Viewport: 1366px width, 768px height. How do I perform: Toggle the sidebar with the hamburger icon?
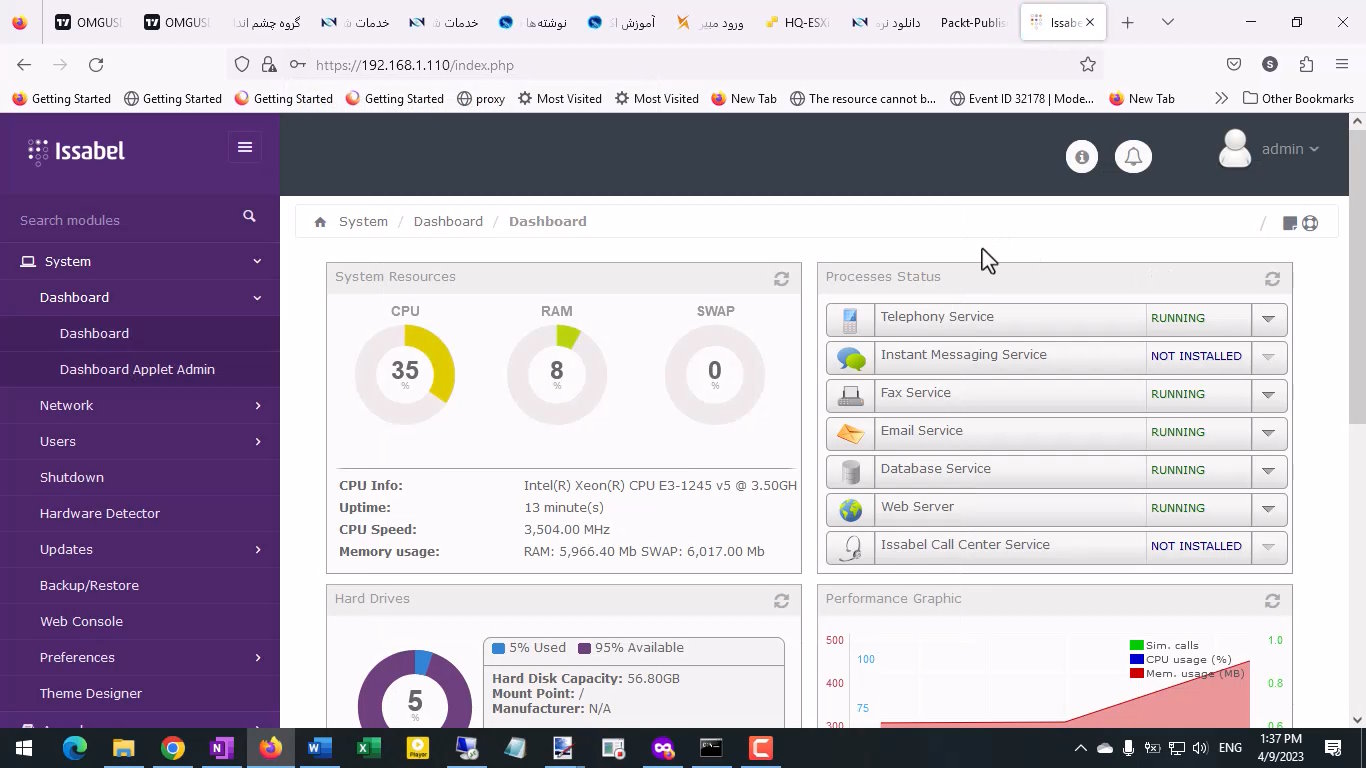(x=245, y=147)
